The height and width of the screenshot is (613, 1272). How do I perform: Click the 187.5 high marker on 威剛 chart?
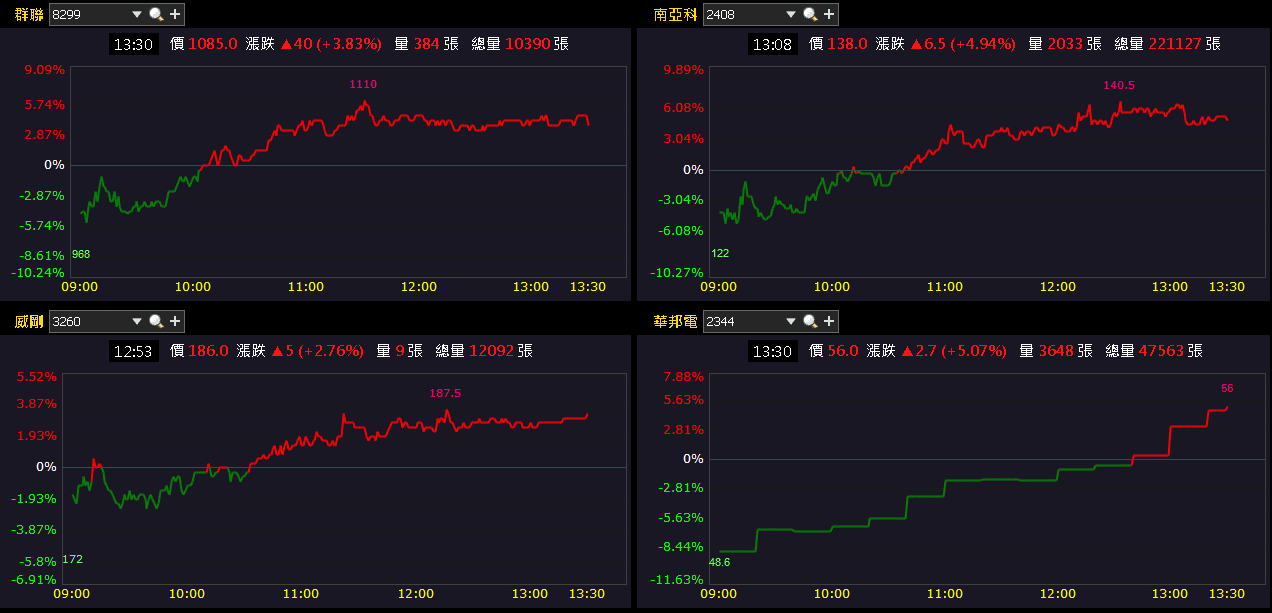coord(445,394)
